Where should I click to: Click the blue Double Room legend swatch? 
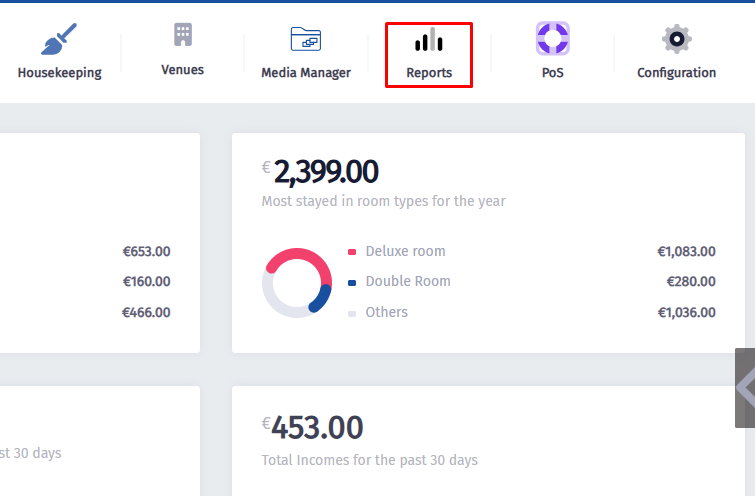[x=352, y=283]
